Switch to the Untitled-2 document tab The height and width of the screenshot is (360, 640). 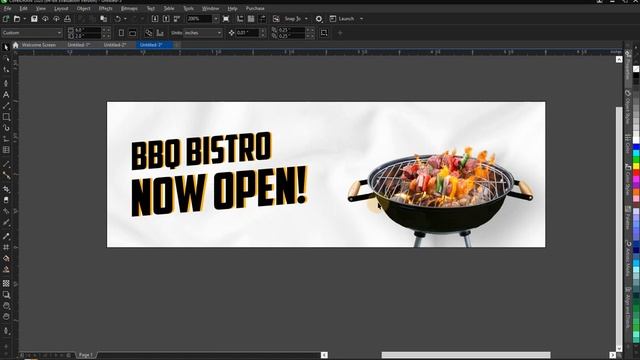[x=115, y=45]
